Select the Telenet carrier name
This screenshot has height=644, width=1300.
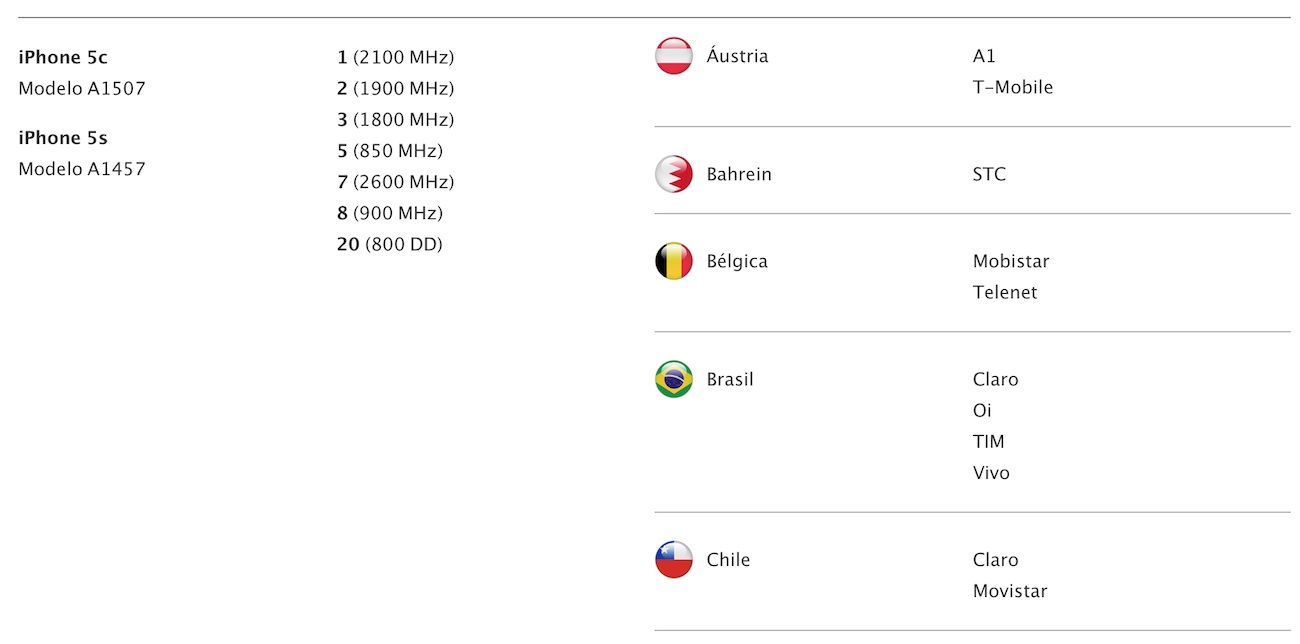tap(1005, 292)
